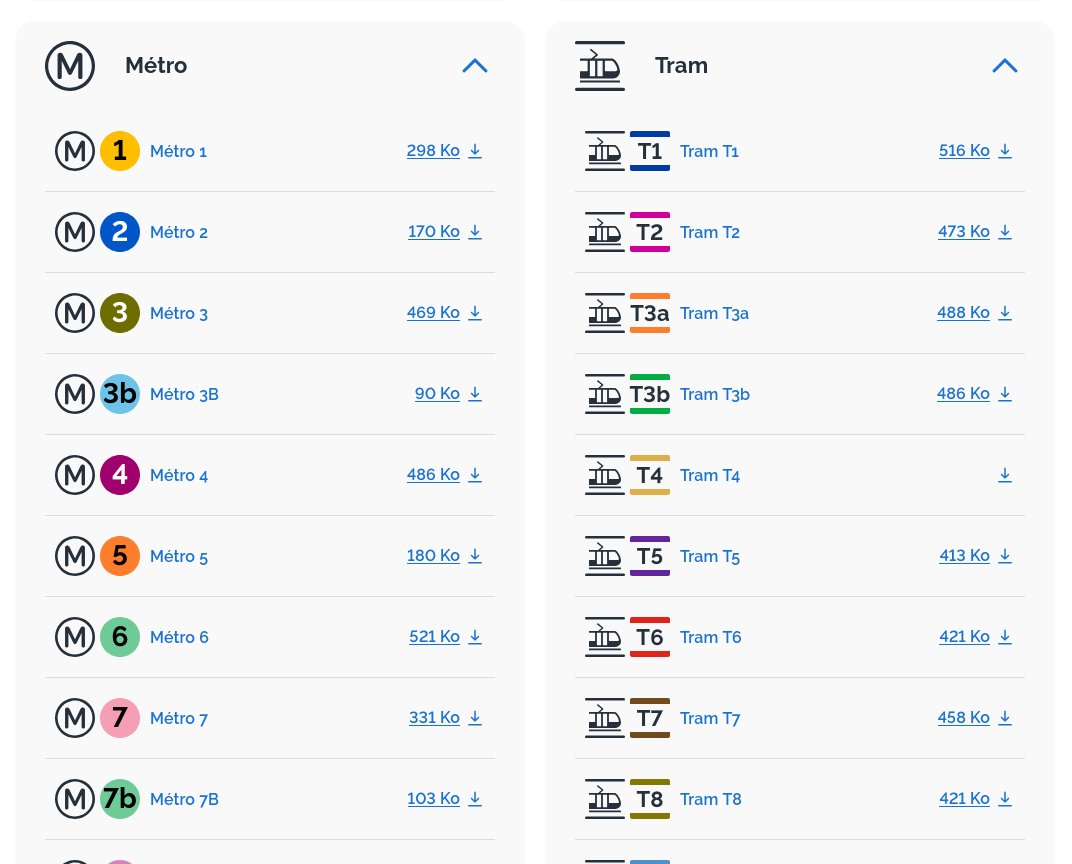Download the Métro 3 plan (469 Ko)
The image size is (1072, 864).
444,313
